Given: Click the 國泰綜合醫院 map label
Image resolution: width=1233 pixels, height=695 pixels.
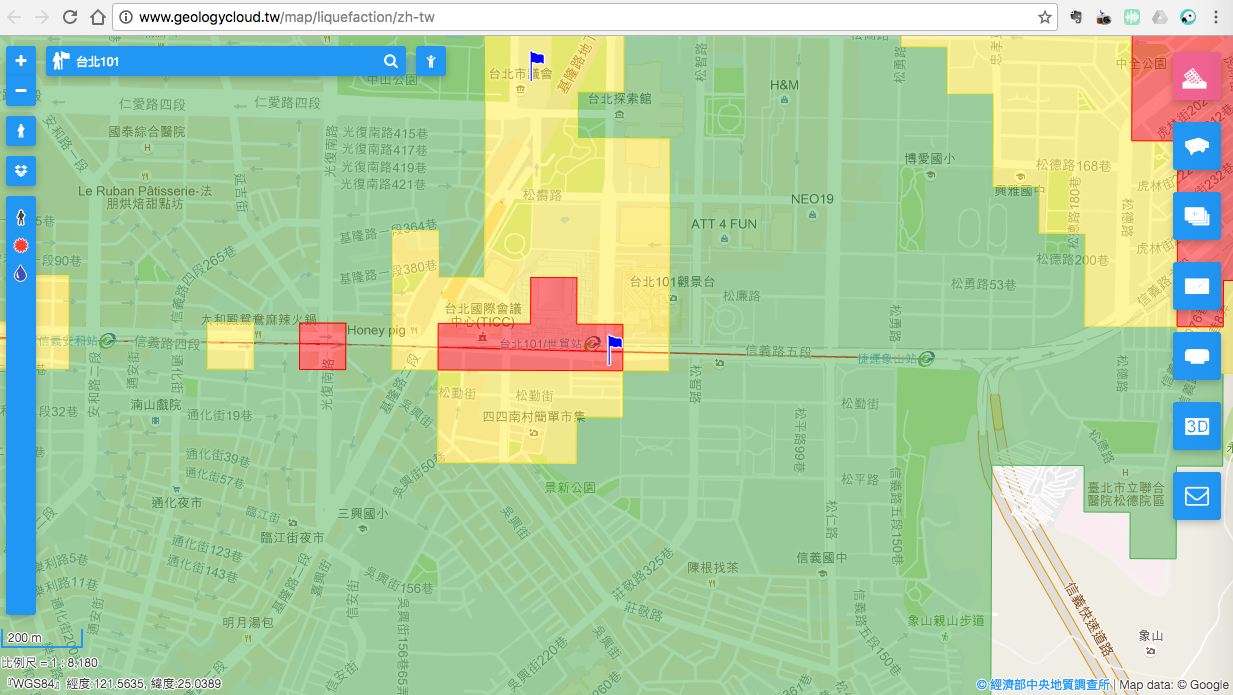Looking at the screenshot, I should 147,131.
